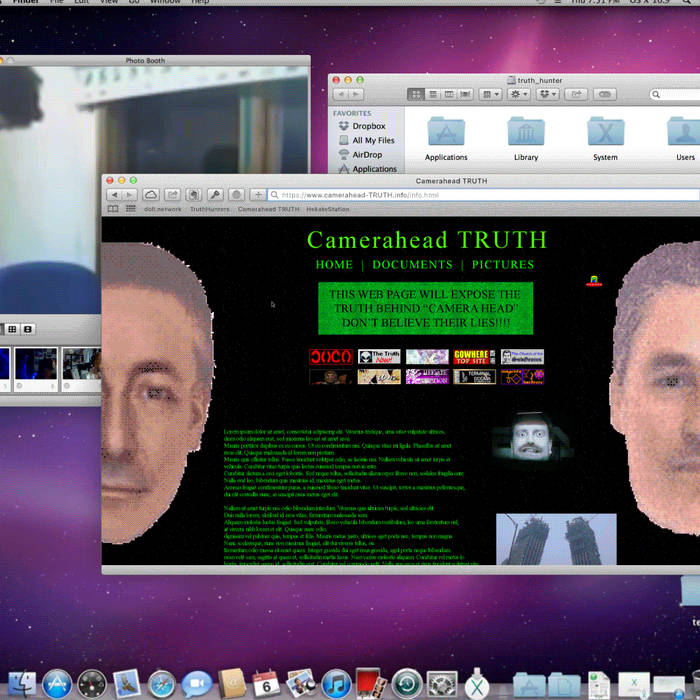Open the Applications folder icon in Finder
The width and height of the screenshot is (700, 700).
[446, 134]
